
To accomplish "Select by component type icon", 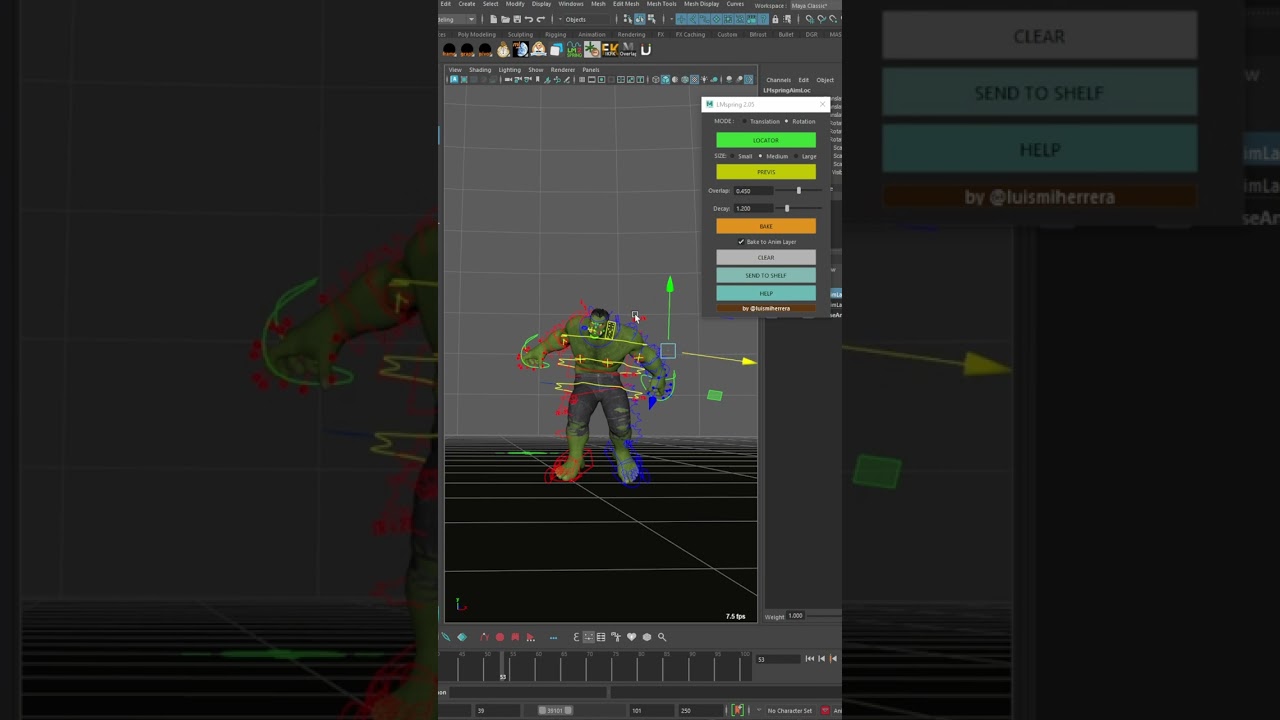I will pos(652,19).
